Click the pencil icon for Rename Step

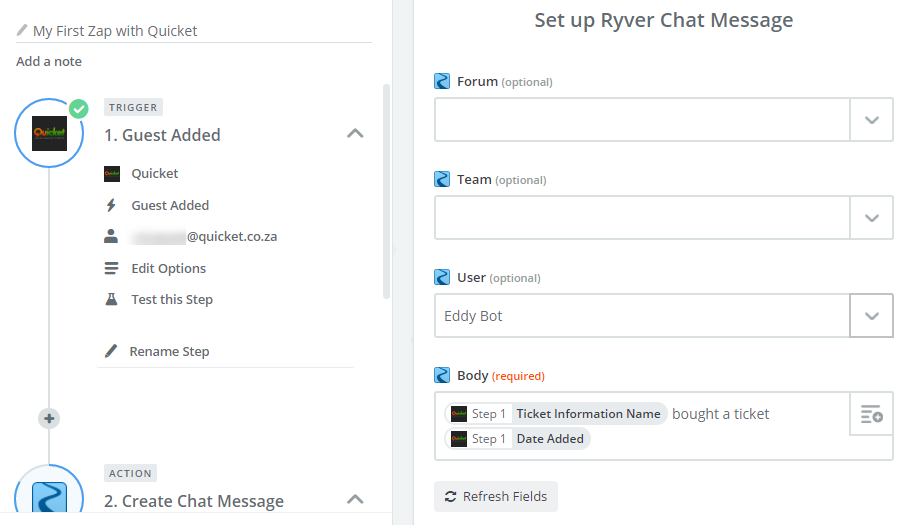pyautogui.click(x=112, y=351)
